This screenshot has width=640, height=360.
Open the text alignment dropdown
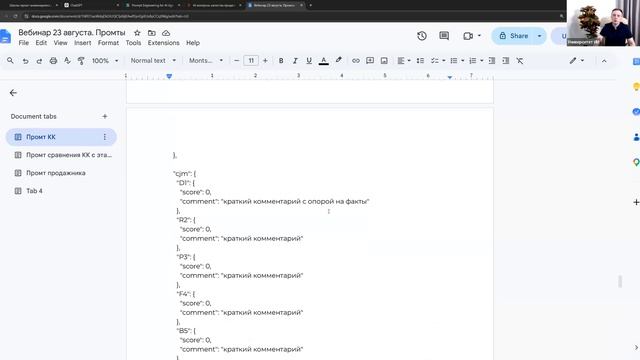click(403, 60)
